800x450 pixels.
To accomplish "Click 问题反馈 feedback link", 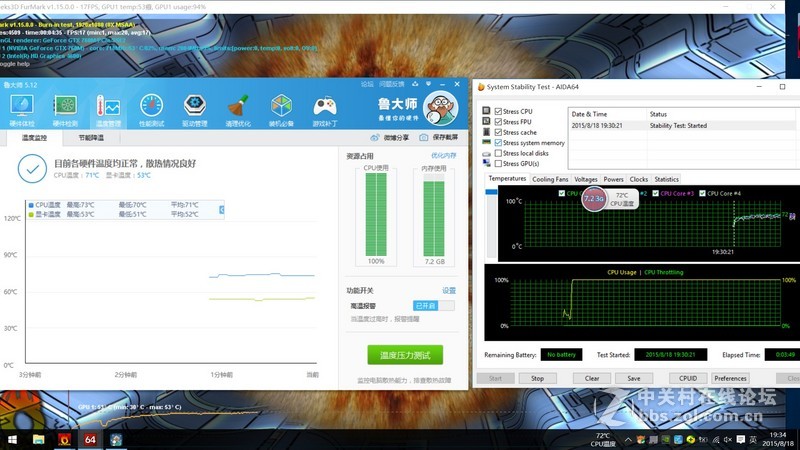I will (x=391, y=84).
